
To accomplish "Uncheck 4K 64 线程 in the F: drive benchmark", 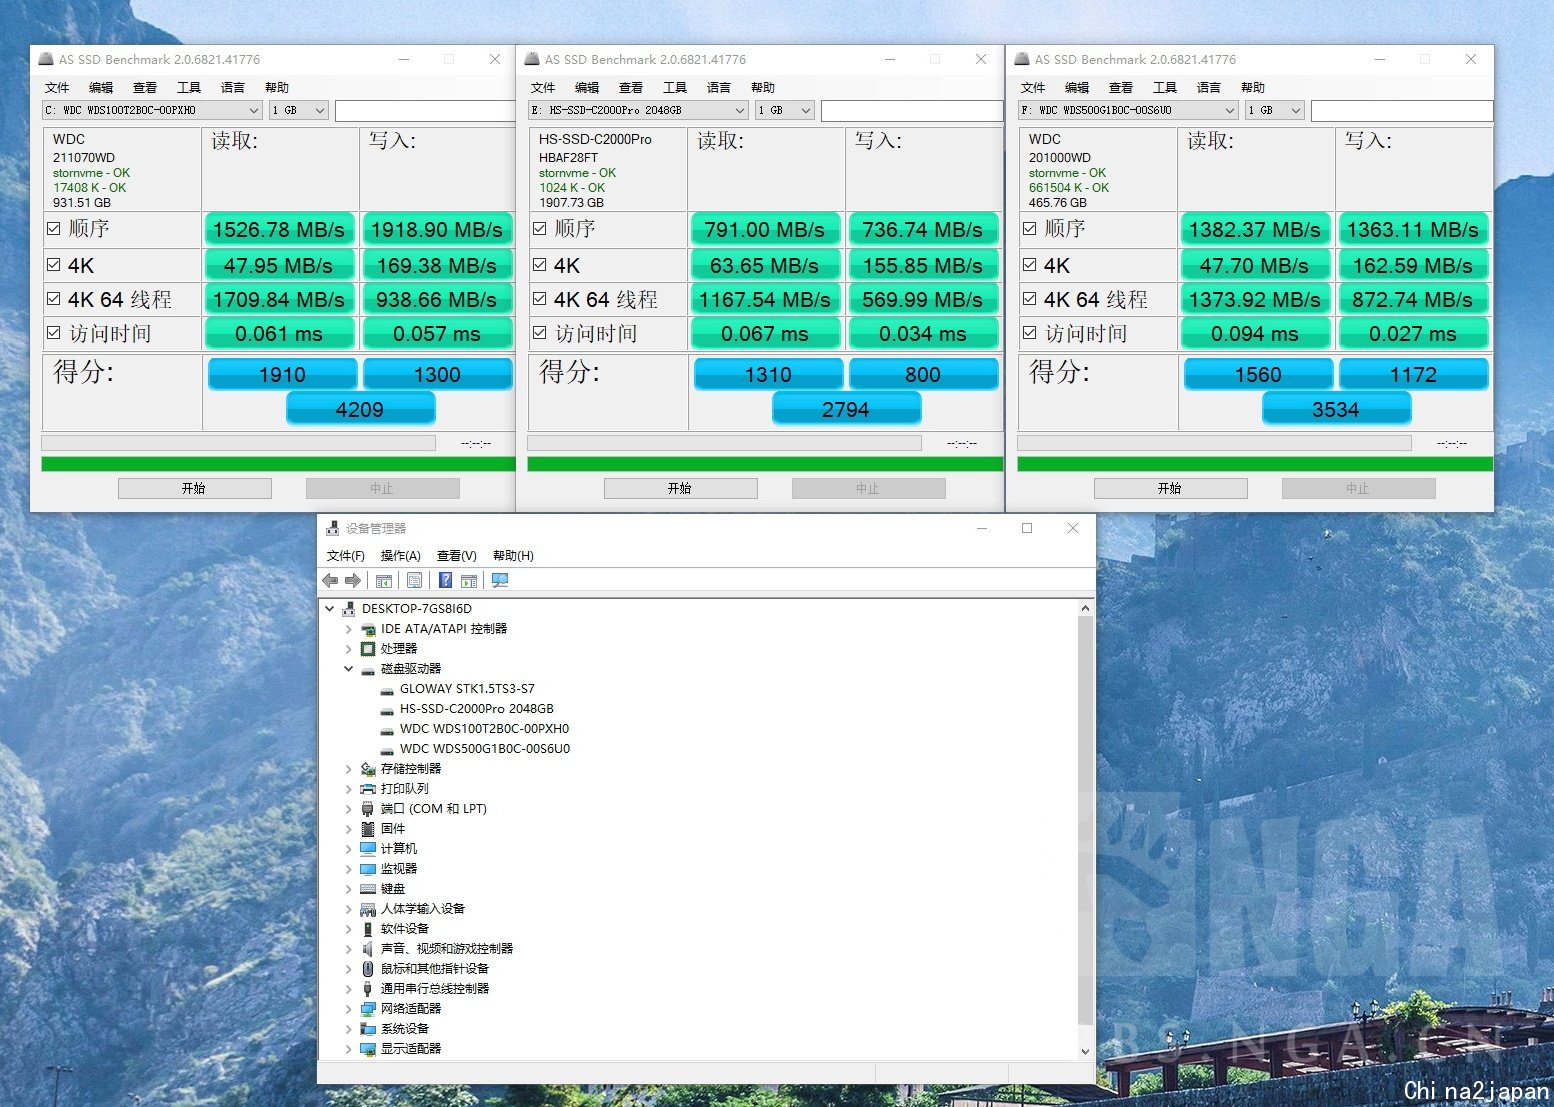I will click(1030, 298).
